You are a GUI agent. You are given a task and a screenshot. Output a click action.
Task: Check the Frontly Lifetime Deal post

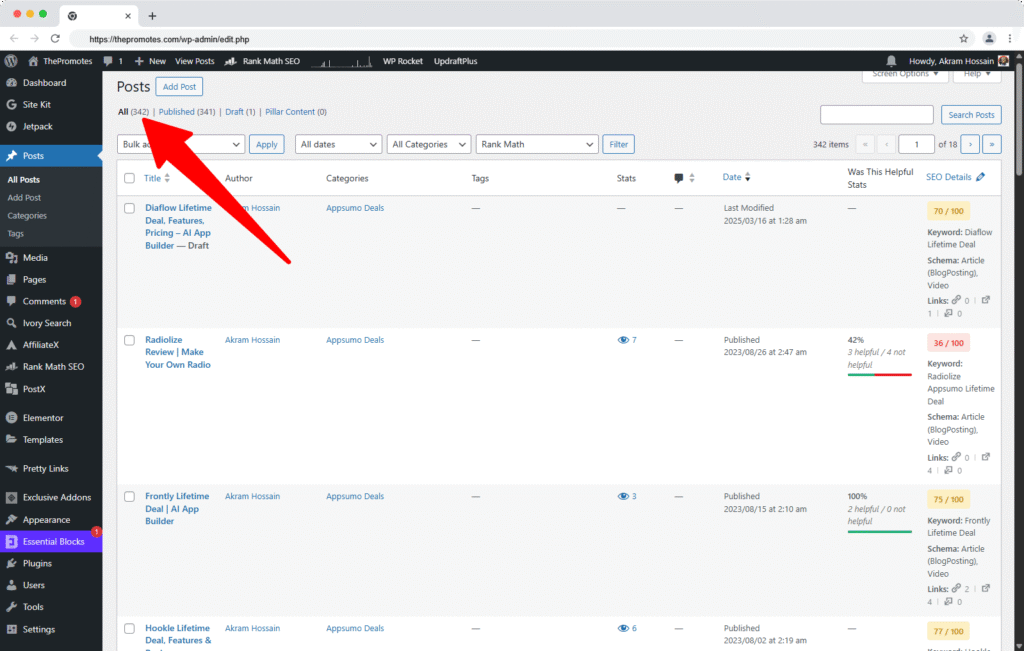point(129,497)
